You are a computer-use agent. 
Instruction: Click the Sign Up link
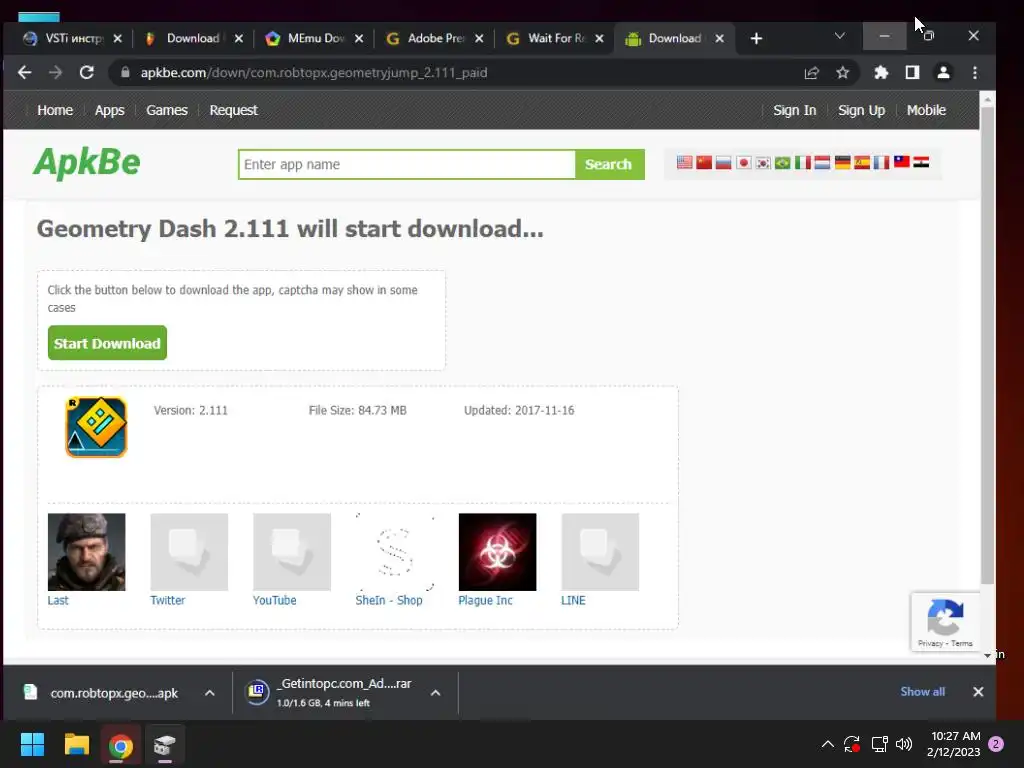click(x=861, y=110)
